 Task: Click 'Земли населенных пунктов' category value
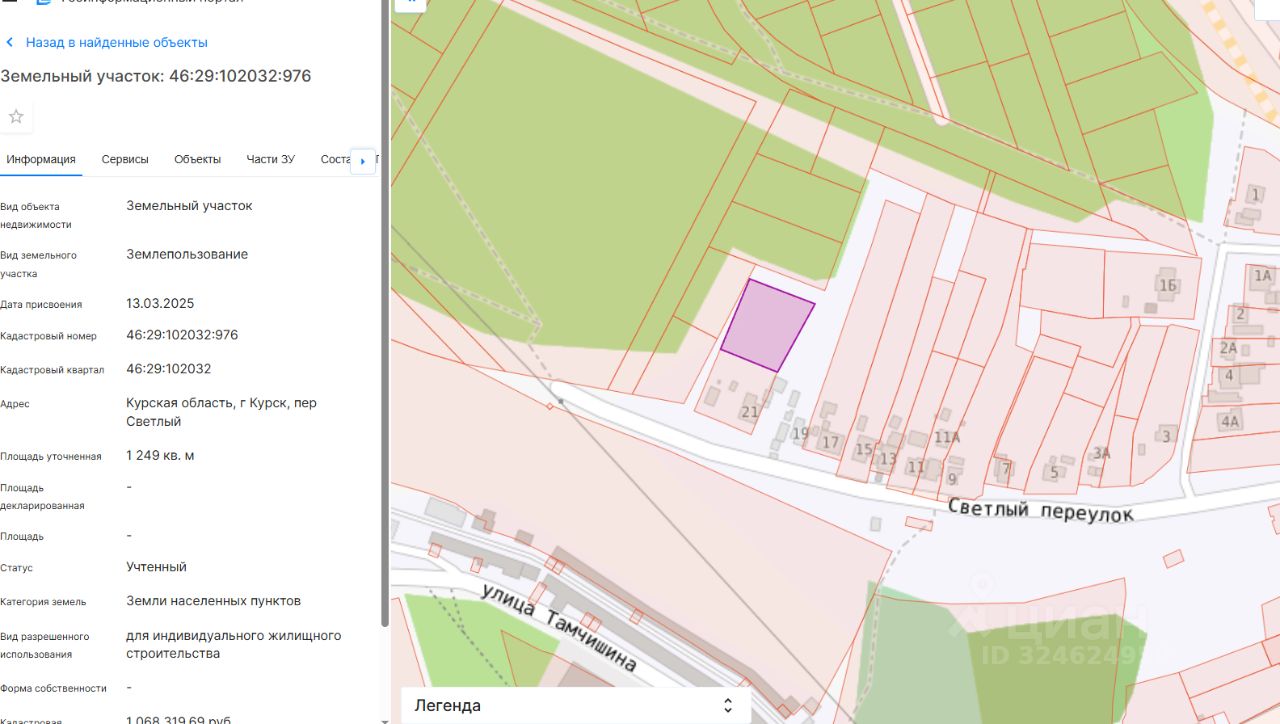pos(213,601)
